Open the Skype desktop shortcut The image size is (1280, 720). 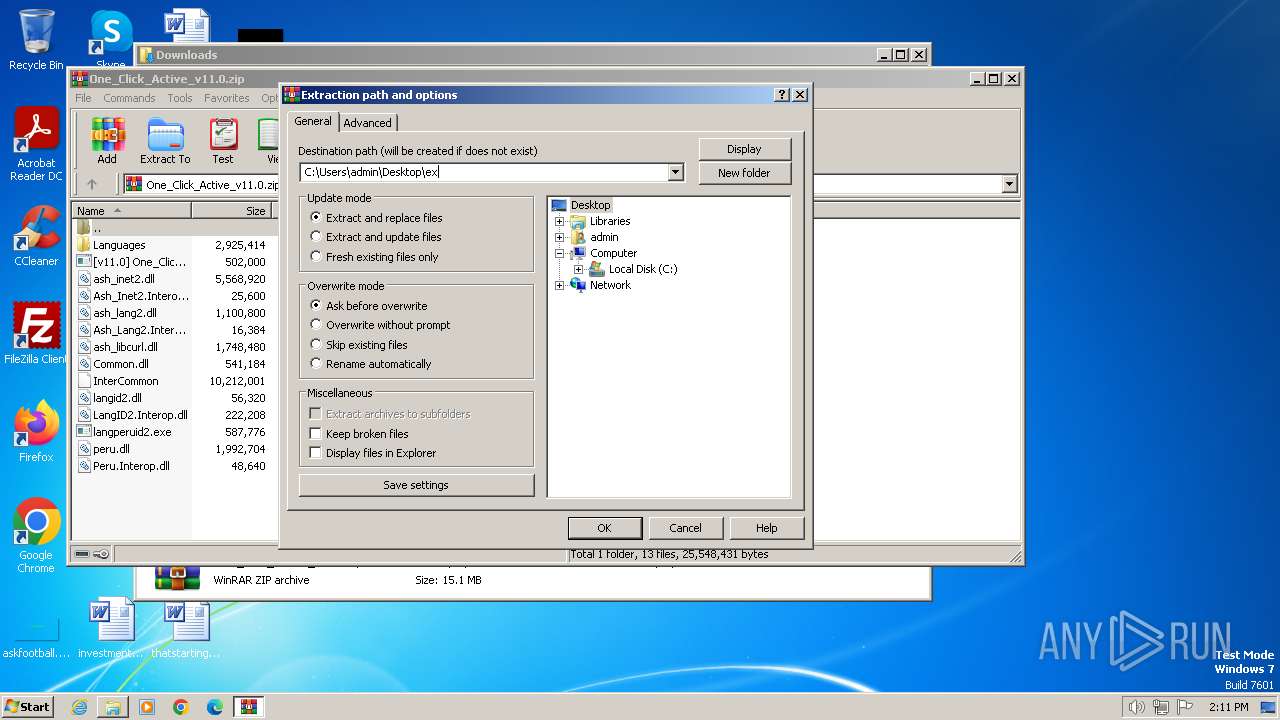[110, 36]
